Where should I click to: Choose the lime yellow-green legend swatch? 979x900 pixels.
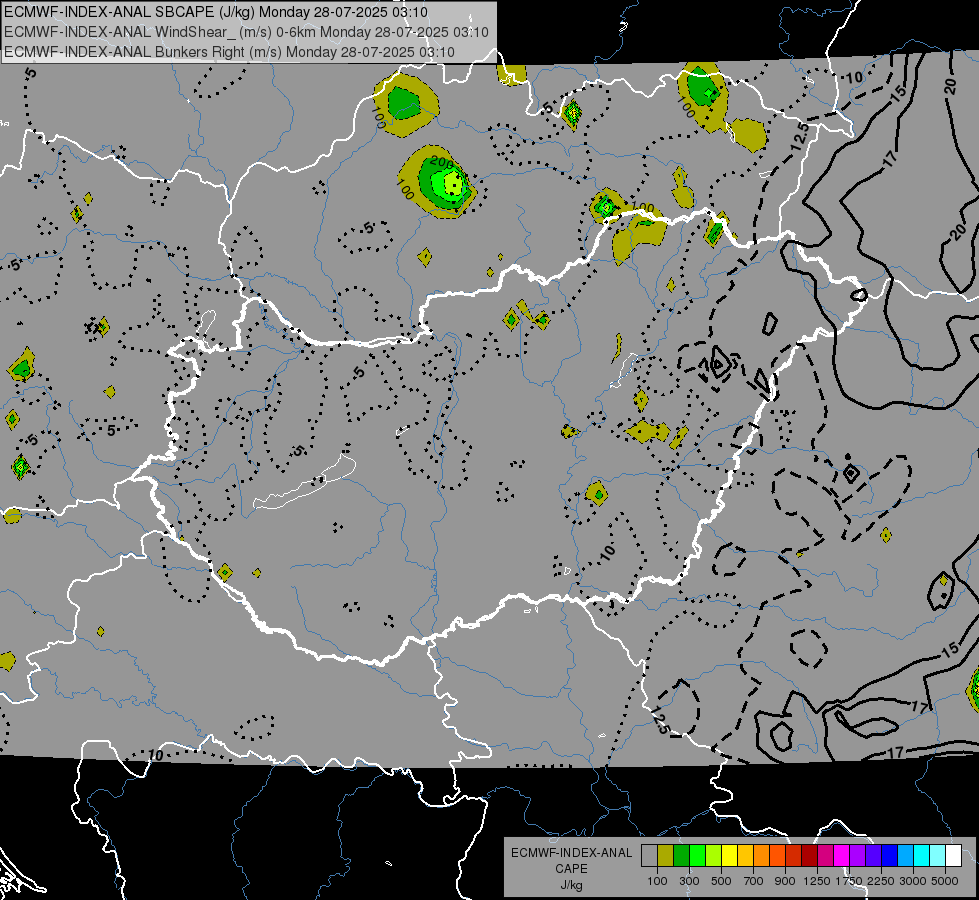coord(714,855)
